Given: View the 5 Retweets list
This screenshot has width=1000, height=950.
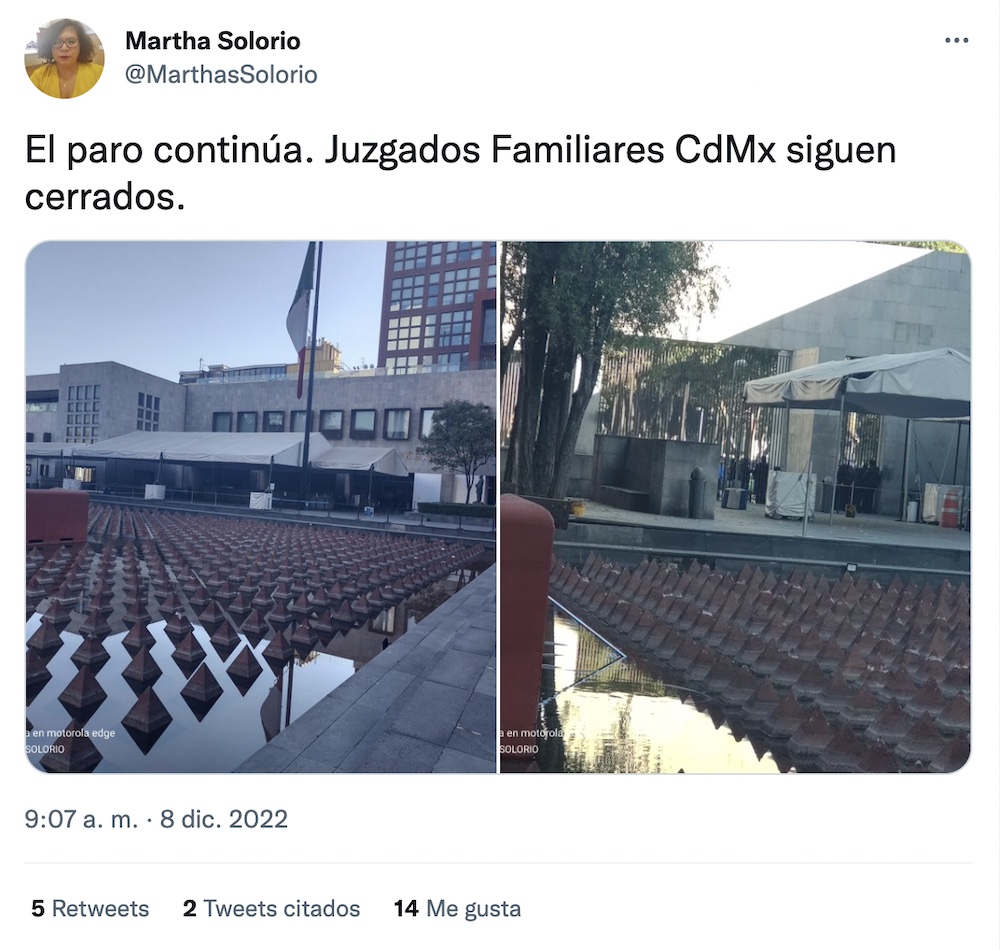Looking at the screenshot, I should click(x=90, y=909).
